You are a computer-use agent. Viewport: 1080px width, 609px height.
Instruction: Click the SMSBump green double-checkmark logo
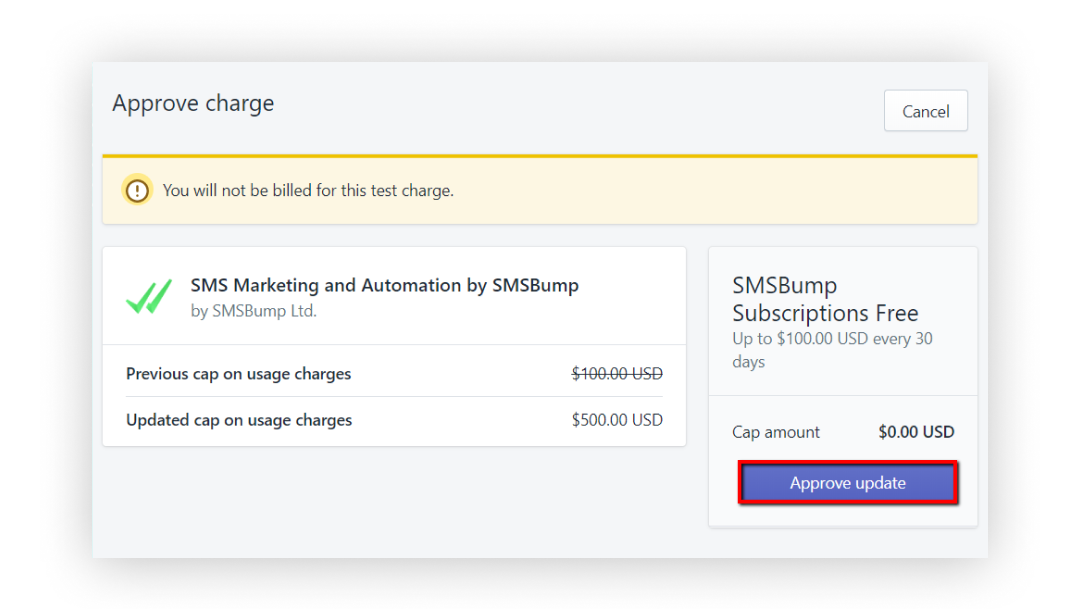pyautogui.click(x=149, y=297)
